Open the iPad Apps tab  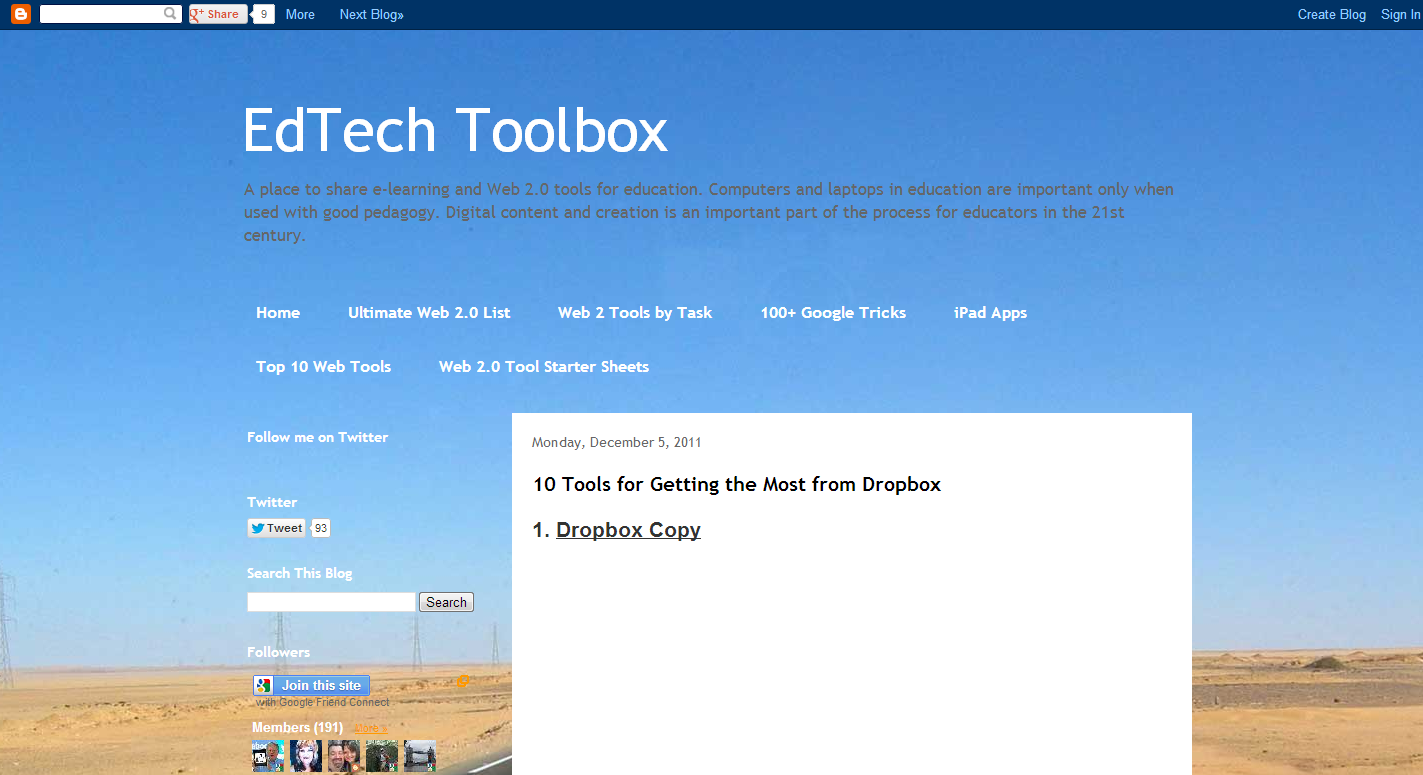[x=990, y=312]
